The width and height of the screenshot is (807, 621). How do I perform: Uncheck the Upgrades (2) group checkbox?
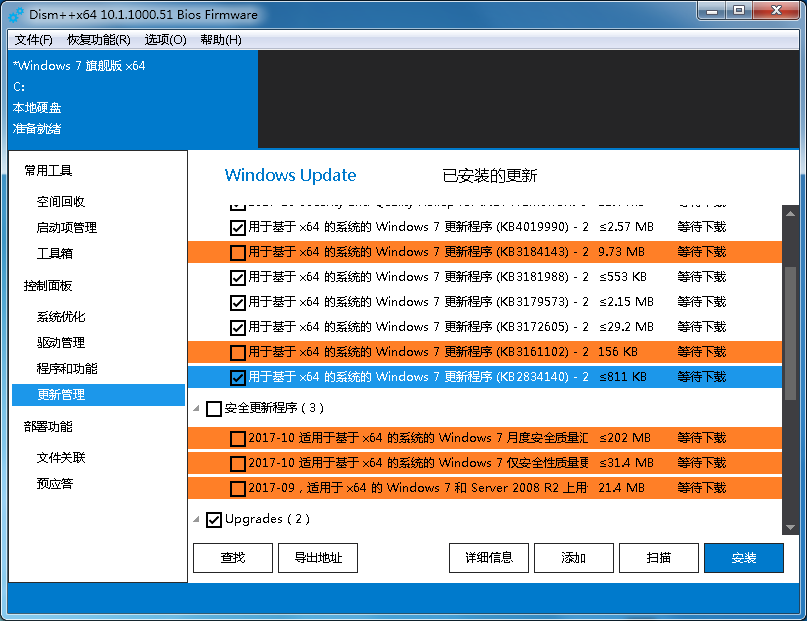214,520
